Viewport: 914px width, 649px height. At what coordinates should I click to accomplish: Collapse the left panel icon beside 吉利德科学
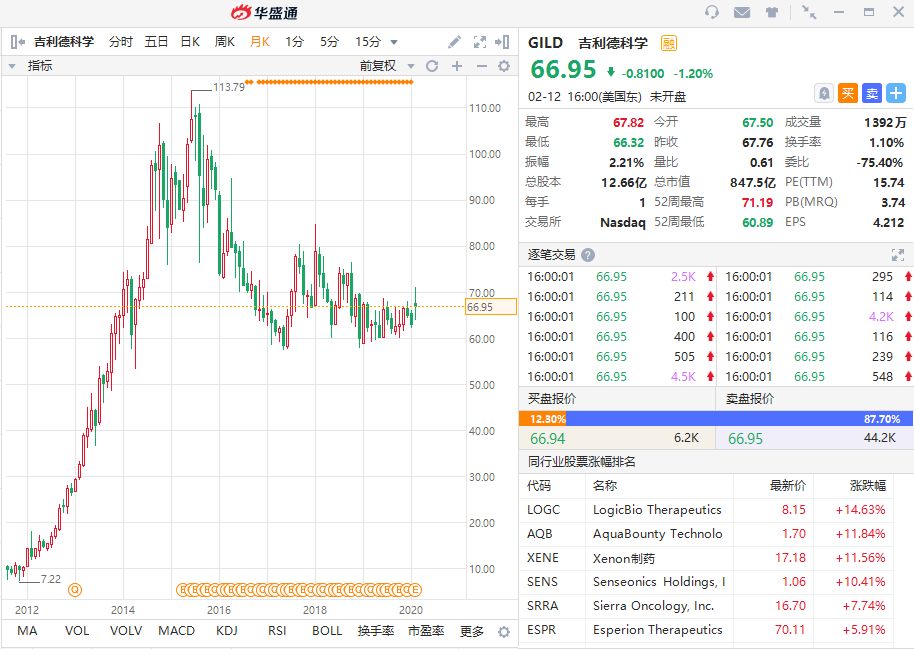17,42
